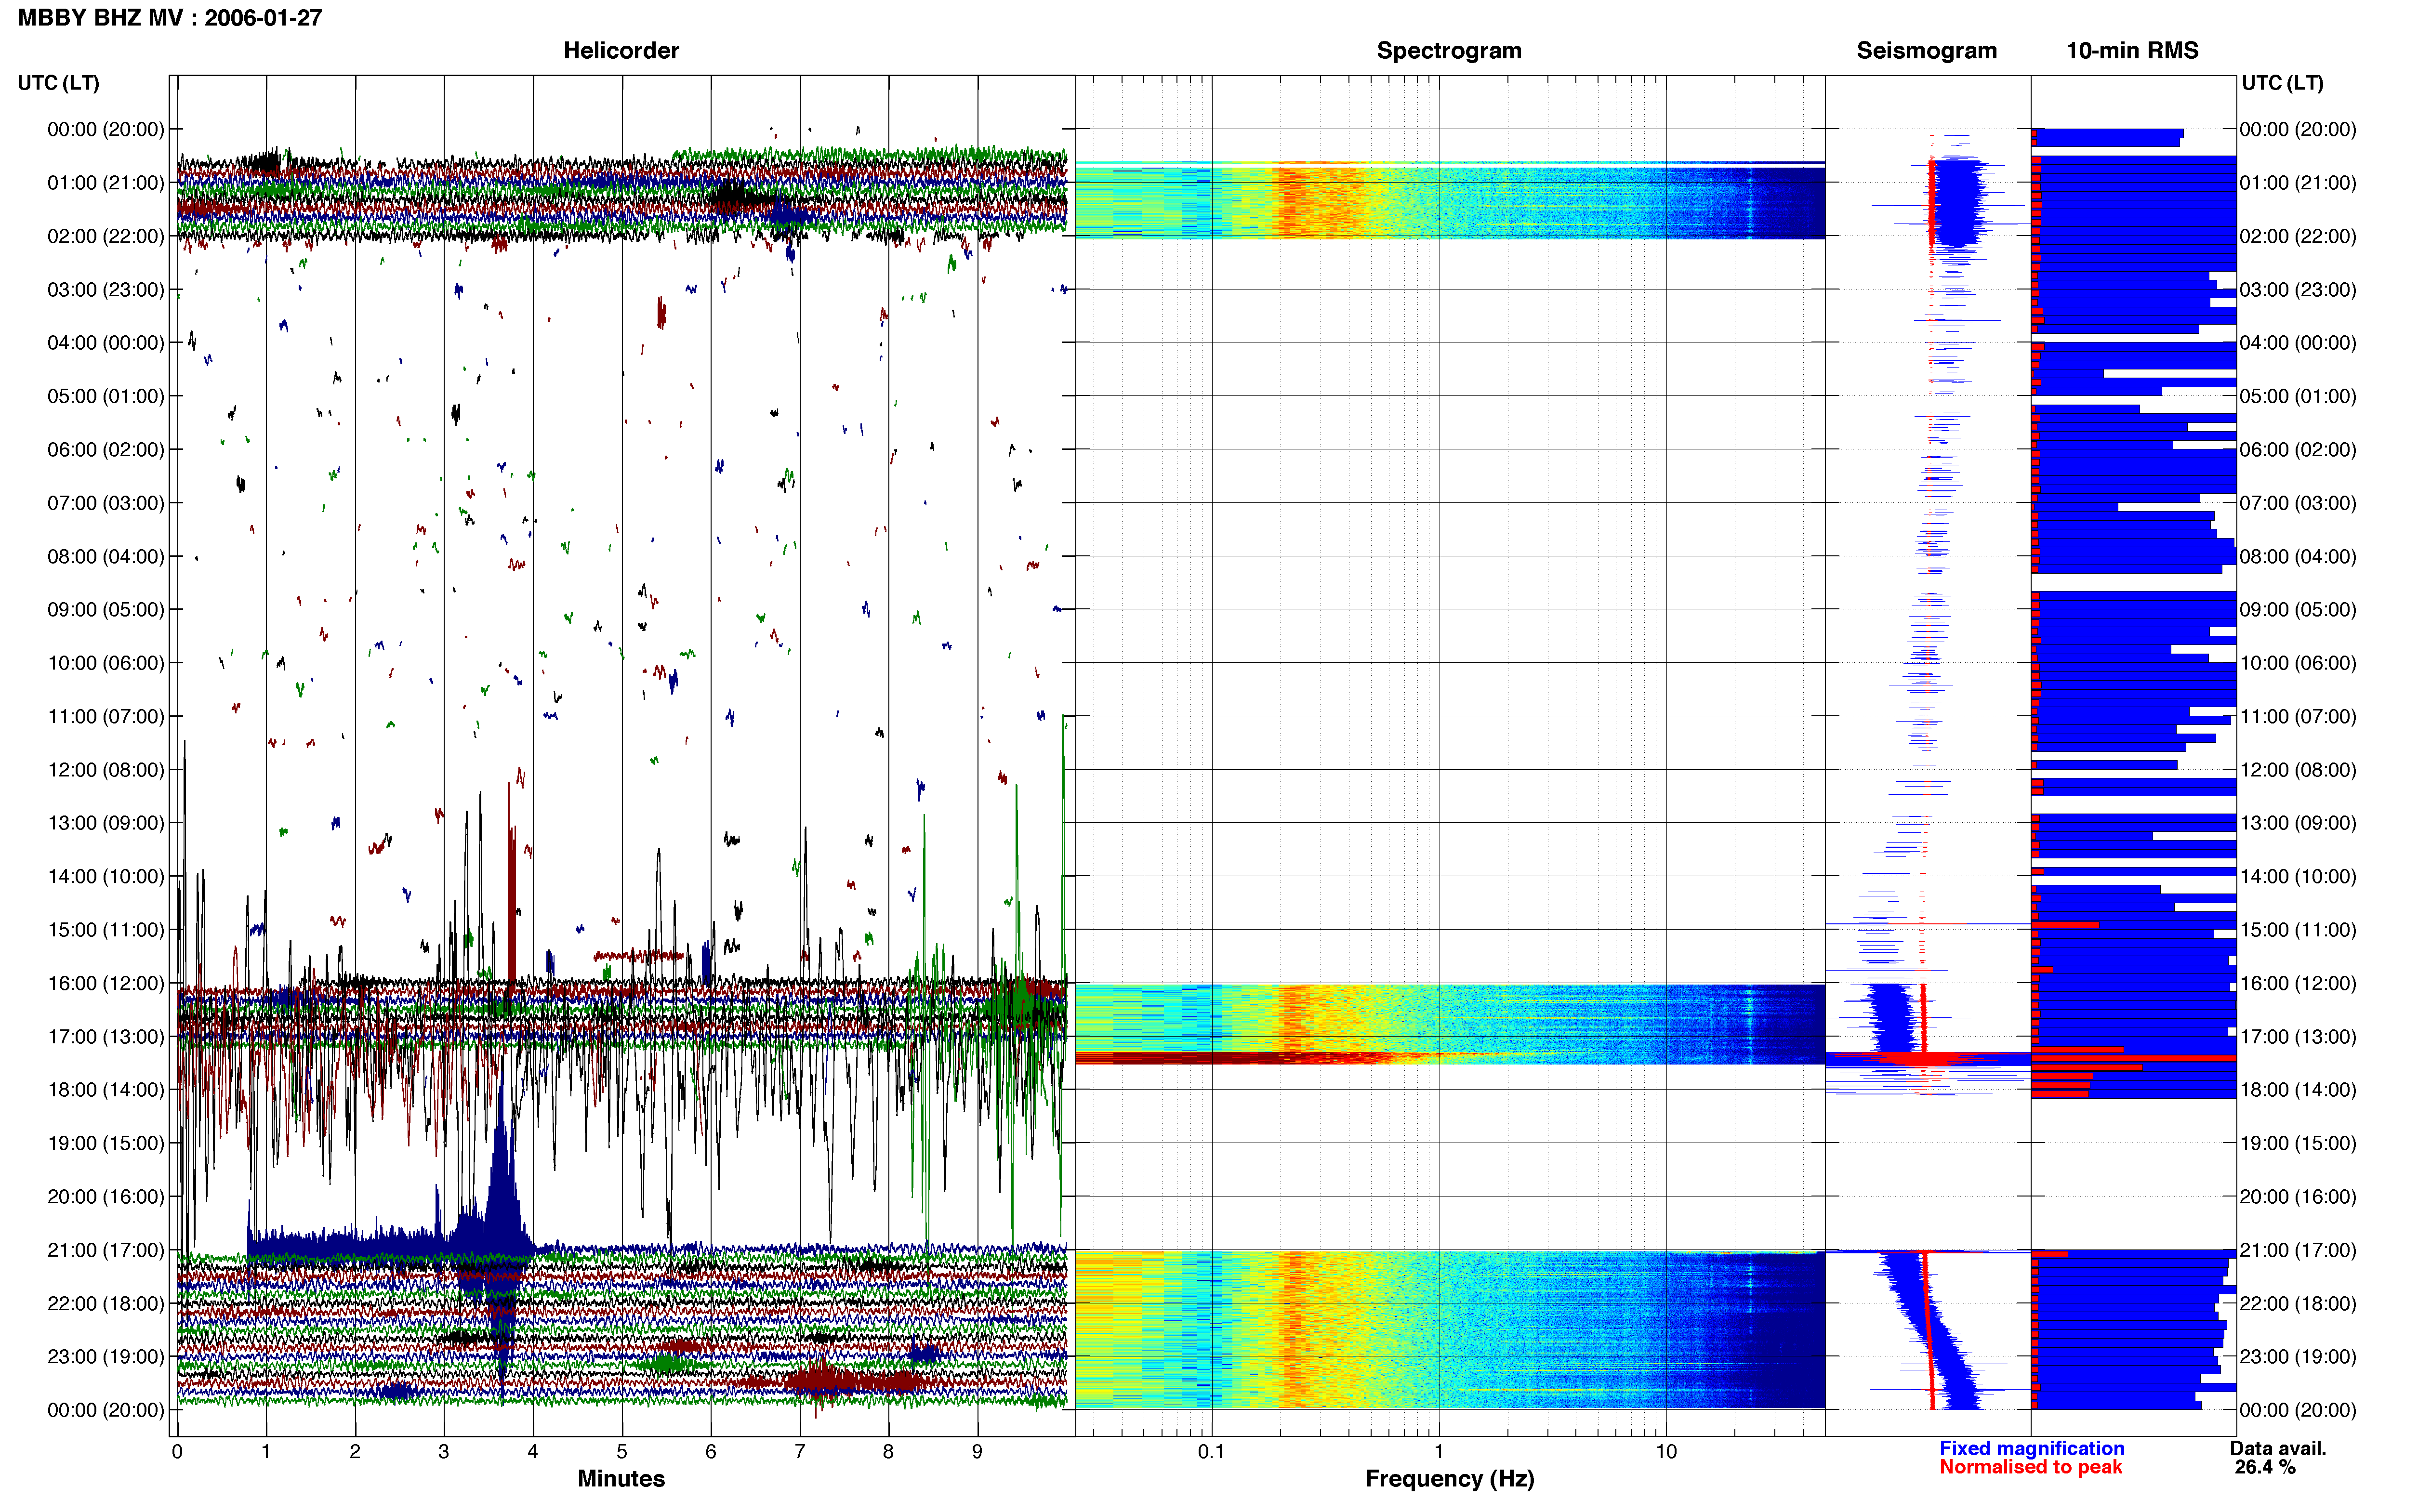Click the minute tick label '9'
This screenshot has width=2418, height=1512.
tap(977, 1451)
